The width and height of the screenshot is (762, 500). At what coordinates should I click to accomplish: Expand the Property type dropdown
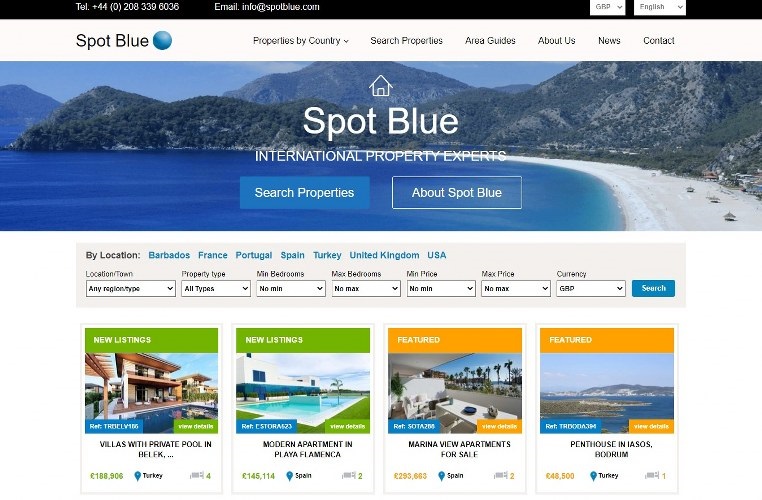(216, 289)
